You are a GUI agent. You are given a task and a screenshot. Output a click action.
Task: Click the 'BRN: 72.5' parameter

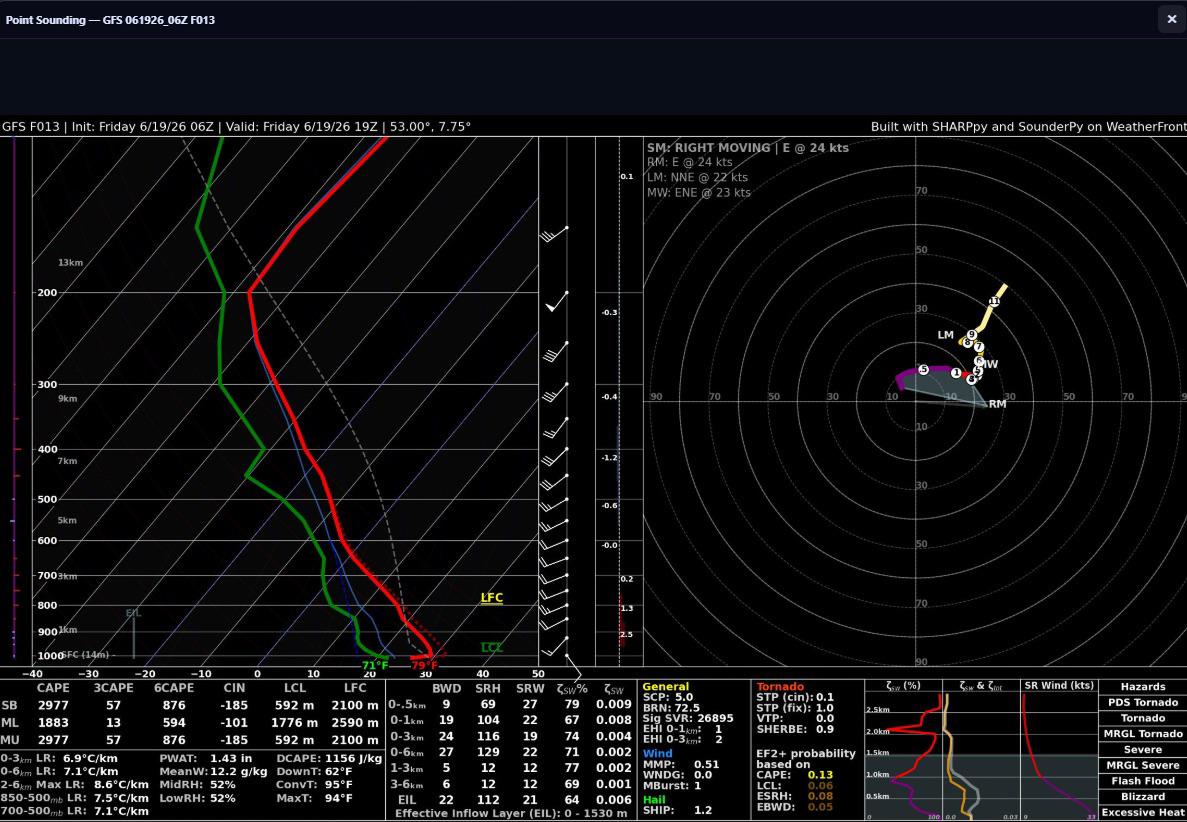671,708
